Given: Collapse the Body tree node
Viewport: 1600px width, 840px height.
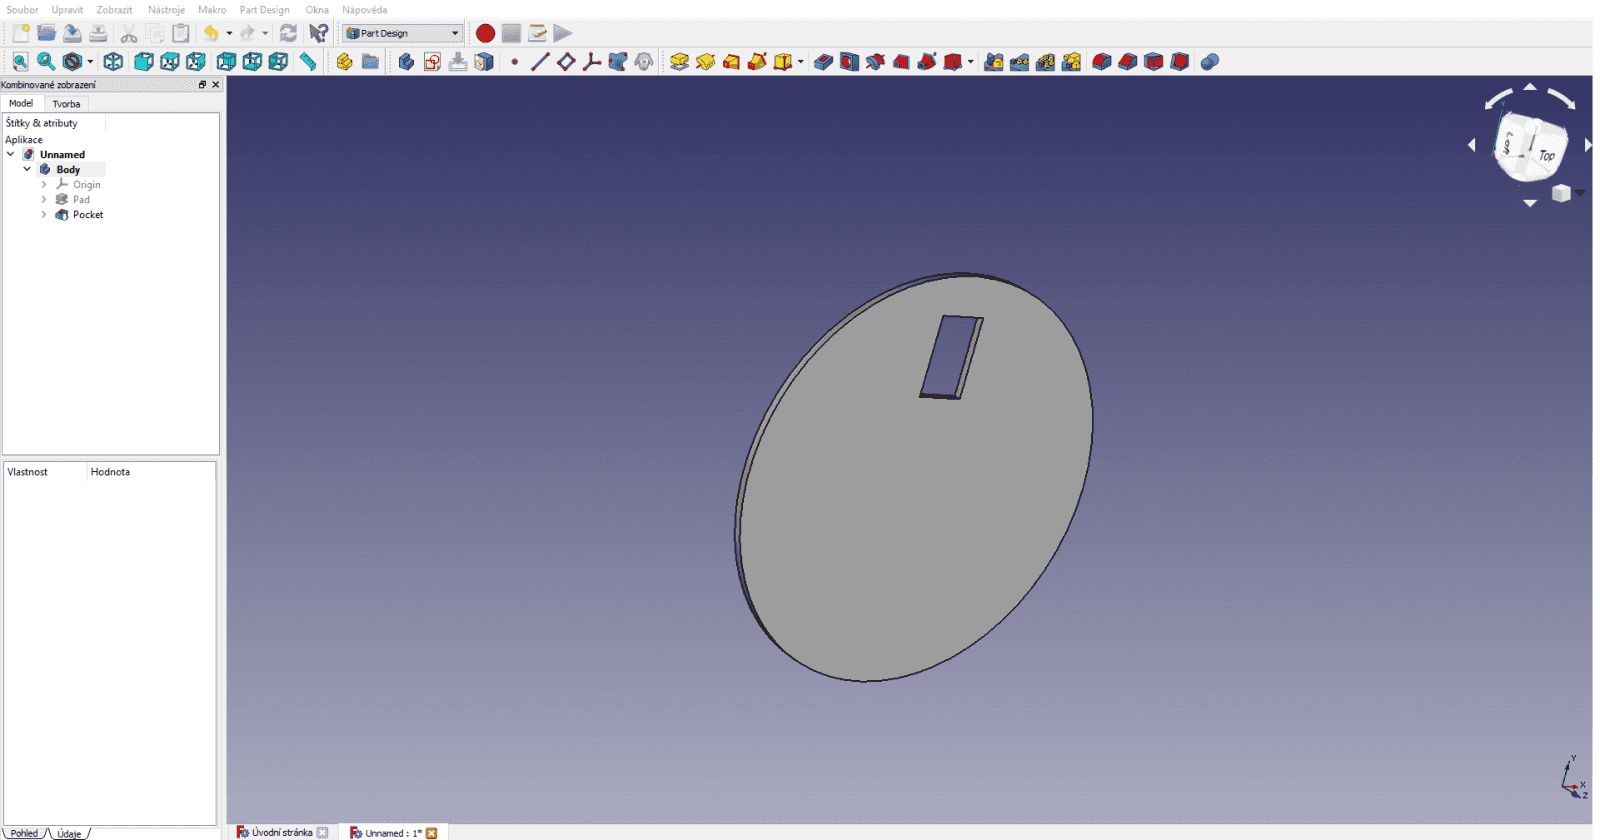Looking at the screenshot, I should tap(27, 170).
